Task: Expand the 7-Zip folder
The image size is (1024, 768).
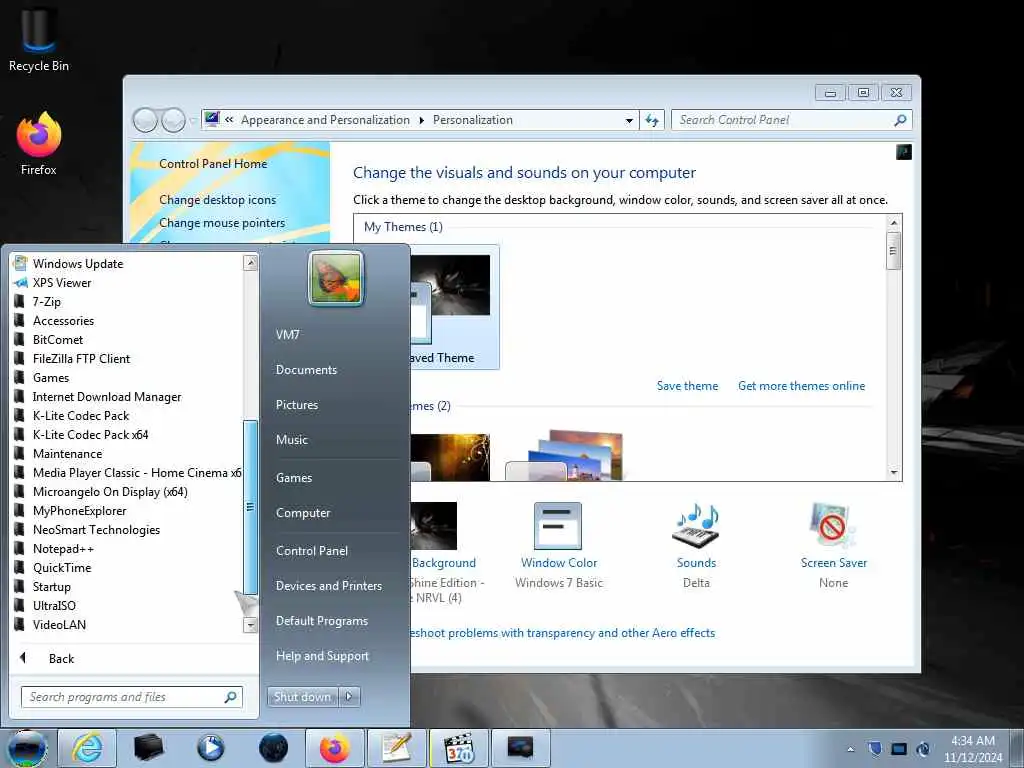Action: click(46, 302)
